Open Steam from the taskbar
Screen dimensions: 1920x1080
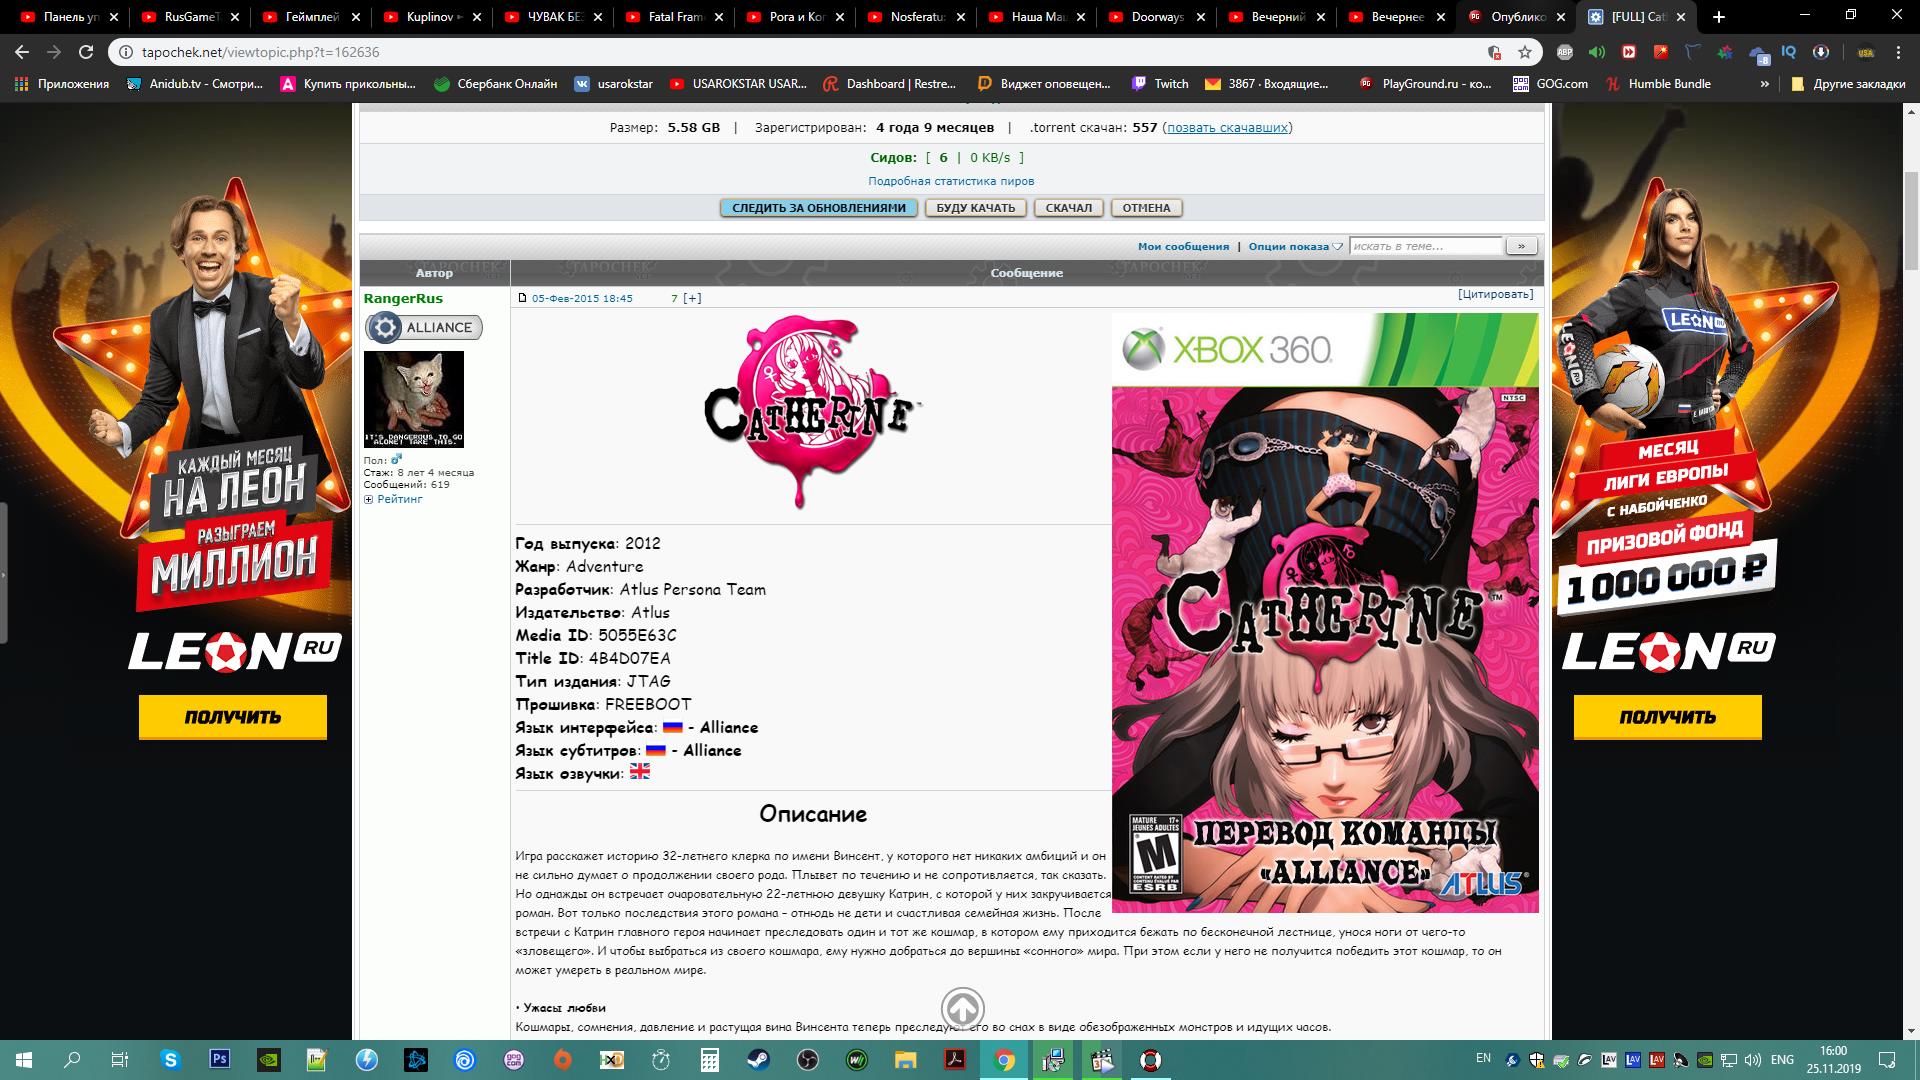(x=759, y=1060)
